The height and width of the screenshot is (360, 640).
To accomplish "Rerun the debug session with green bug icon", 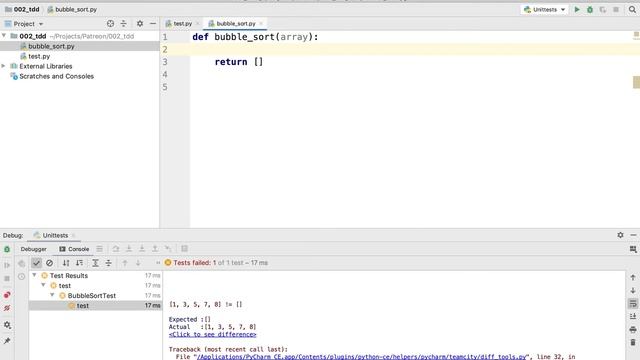I will [x=7, y=249].
